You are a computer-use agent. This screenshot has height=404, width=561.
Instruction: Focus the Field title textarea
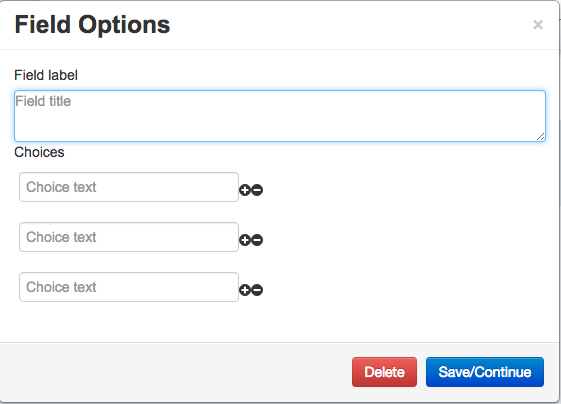[x=280, y=116]
